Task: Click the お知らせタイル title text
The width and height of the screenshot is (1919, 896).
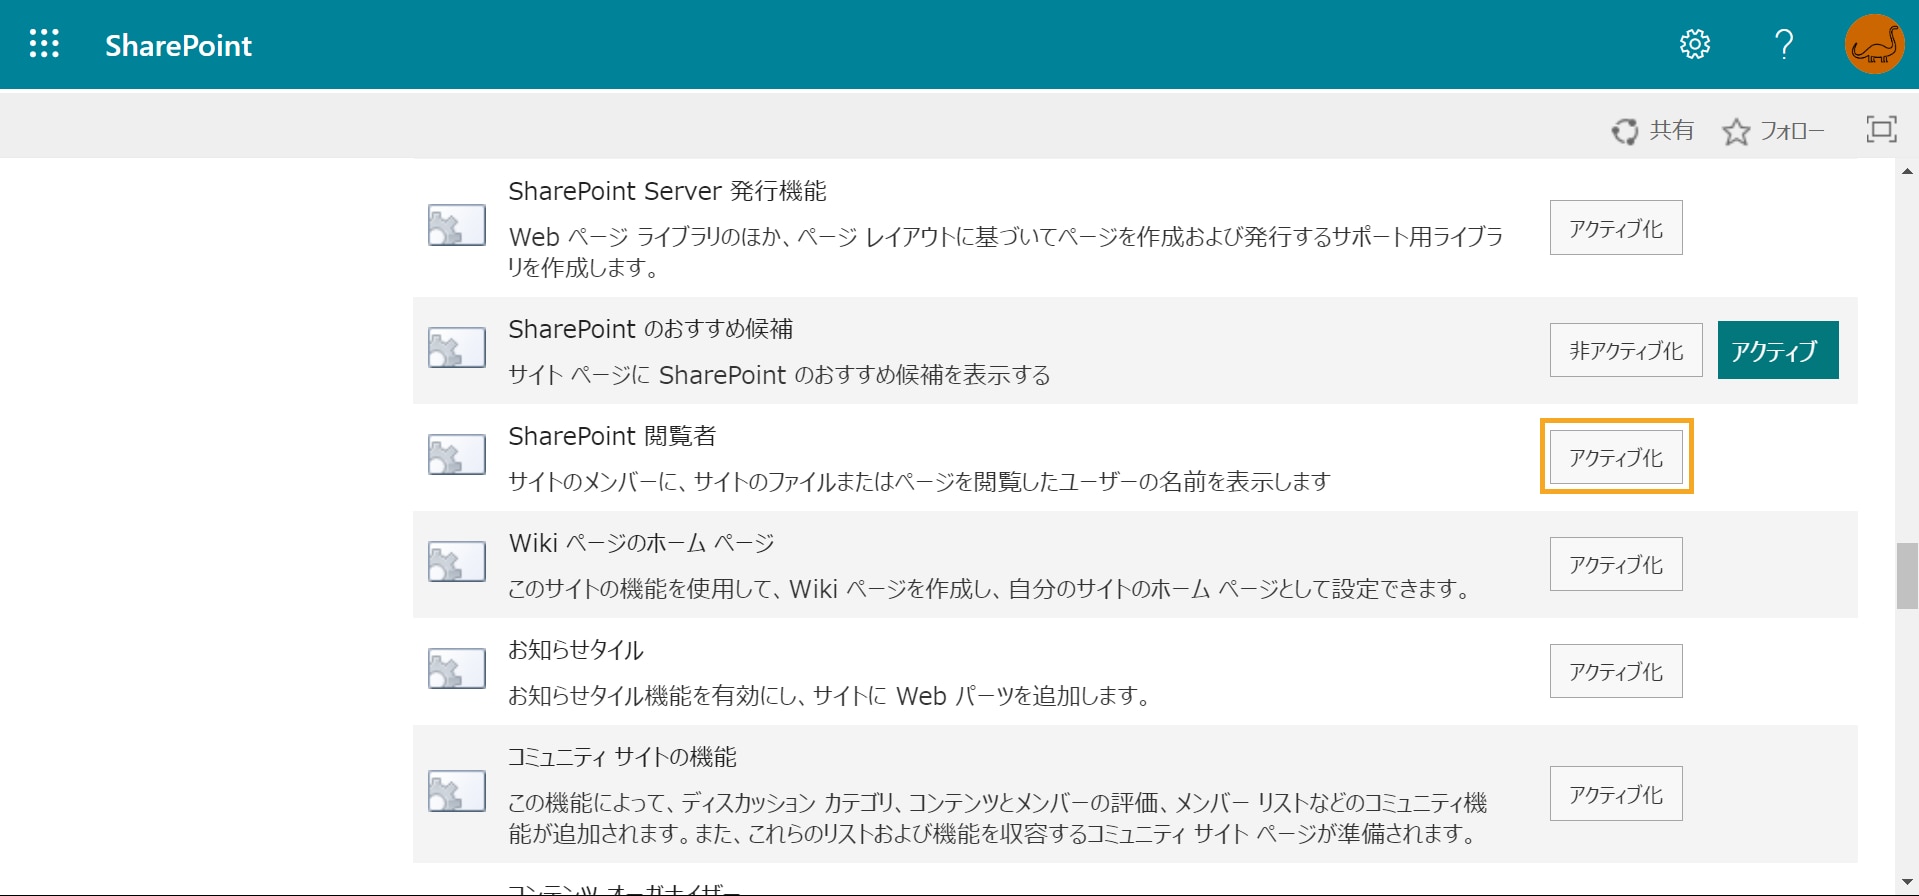Action: pyautogui.click(x=576, y=650)
